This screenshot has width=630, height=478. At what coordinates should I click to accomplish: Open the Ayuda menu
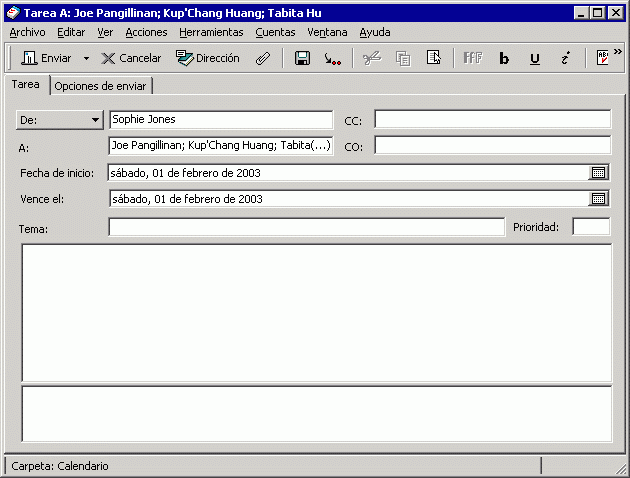(375, 32)
